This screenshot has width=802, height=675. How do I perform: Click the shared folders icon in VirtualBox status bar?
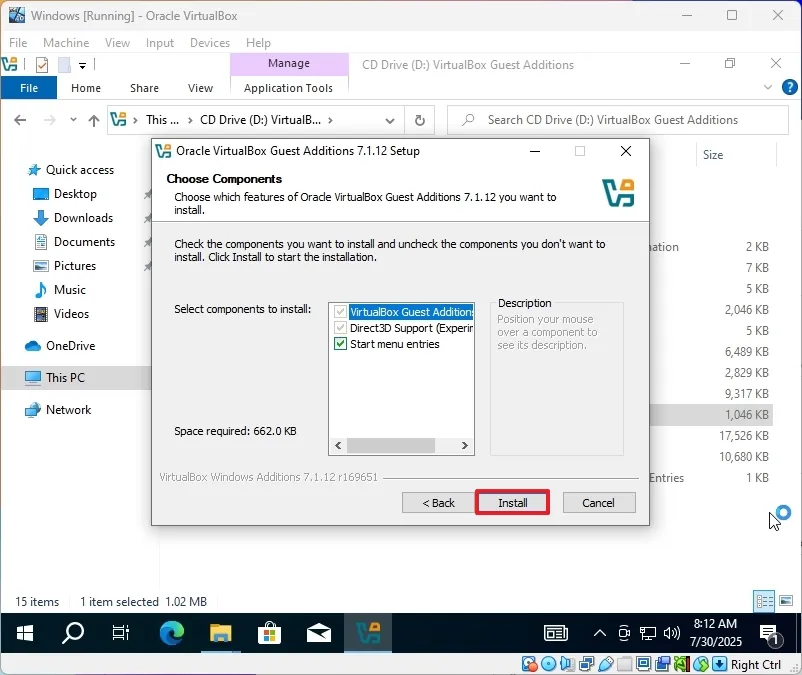(x=623, y=663)
